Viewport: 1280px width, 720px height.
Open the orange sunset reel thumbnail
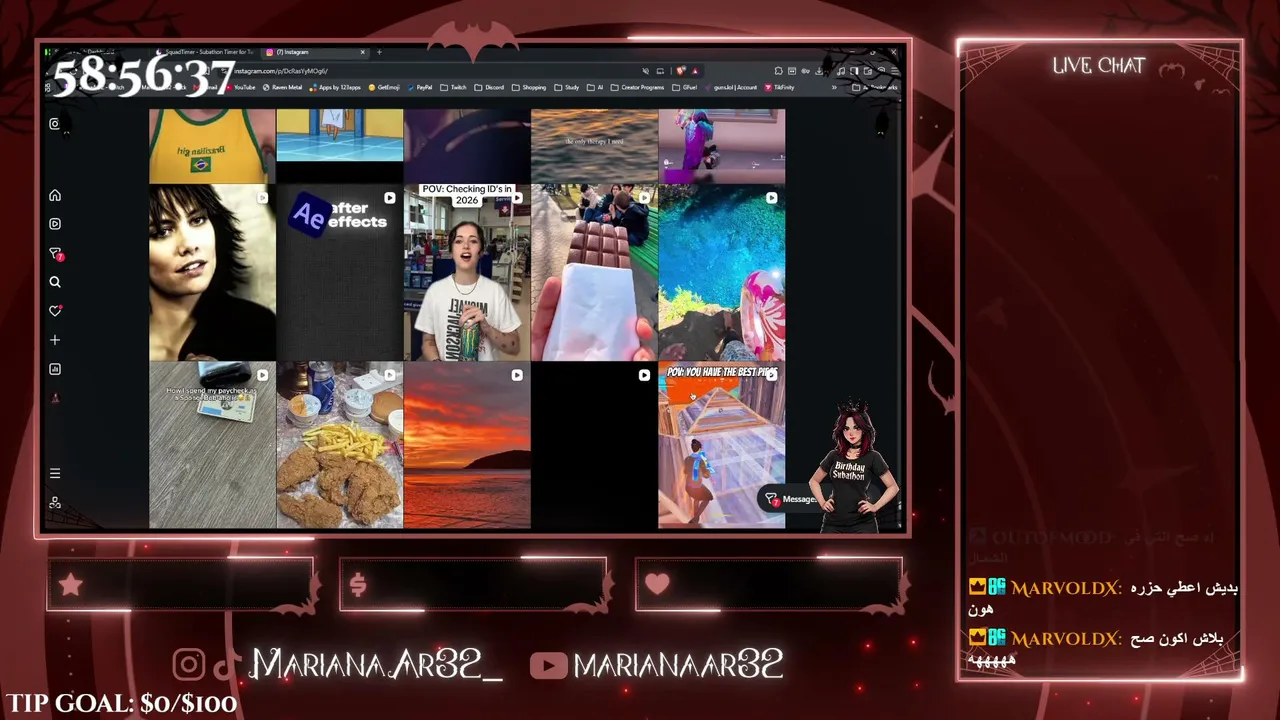[467, 445]
